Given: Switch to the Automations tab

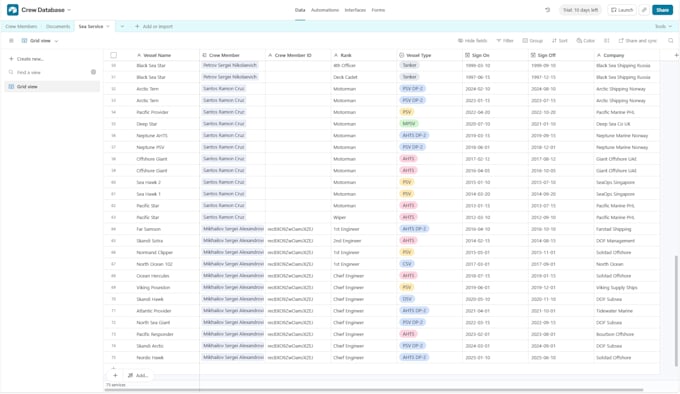Looking at the screenshot, I should (325, 10).
